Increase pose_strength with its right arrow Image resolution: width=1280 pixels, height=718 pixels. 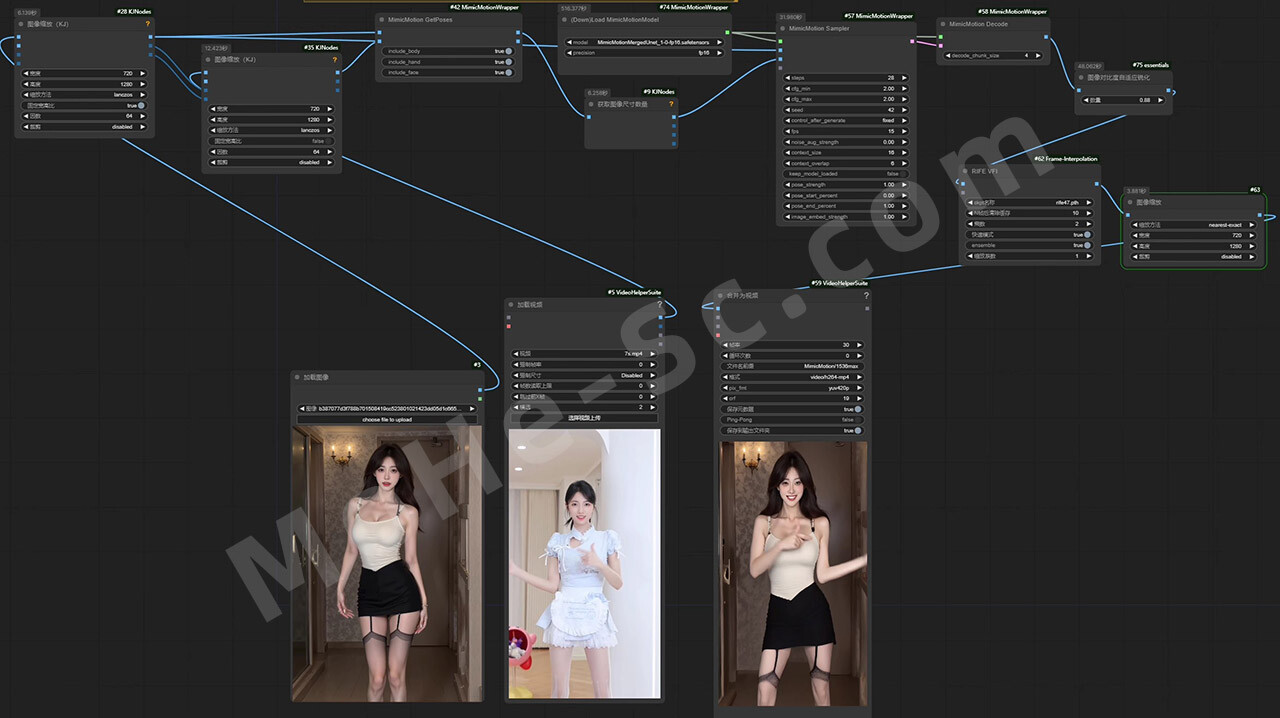[903, 184]
